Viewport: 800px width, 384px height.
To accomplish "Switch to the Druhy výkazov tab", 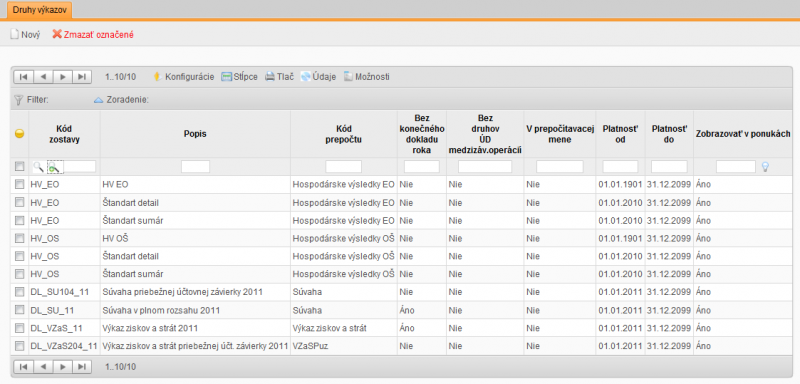I will (36, 9).
